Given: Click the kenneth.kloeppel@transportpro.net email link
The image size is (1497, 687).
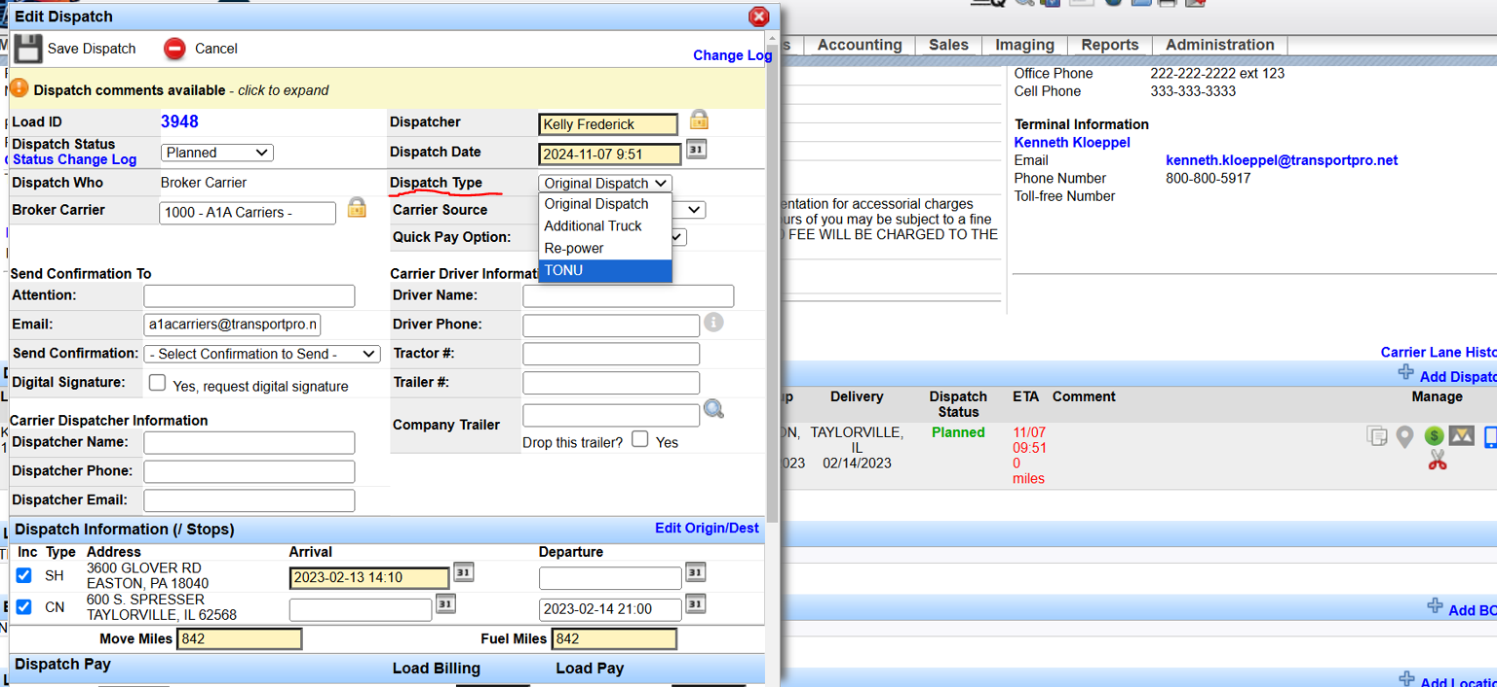Looking at the screenshot, I should pos(1281,160).
